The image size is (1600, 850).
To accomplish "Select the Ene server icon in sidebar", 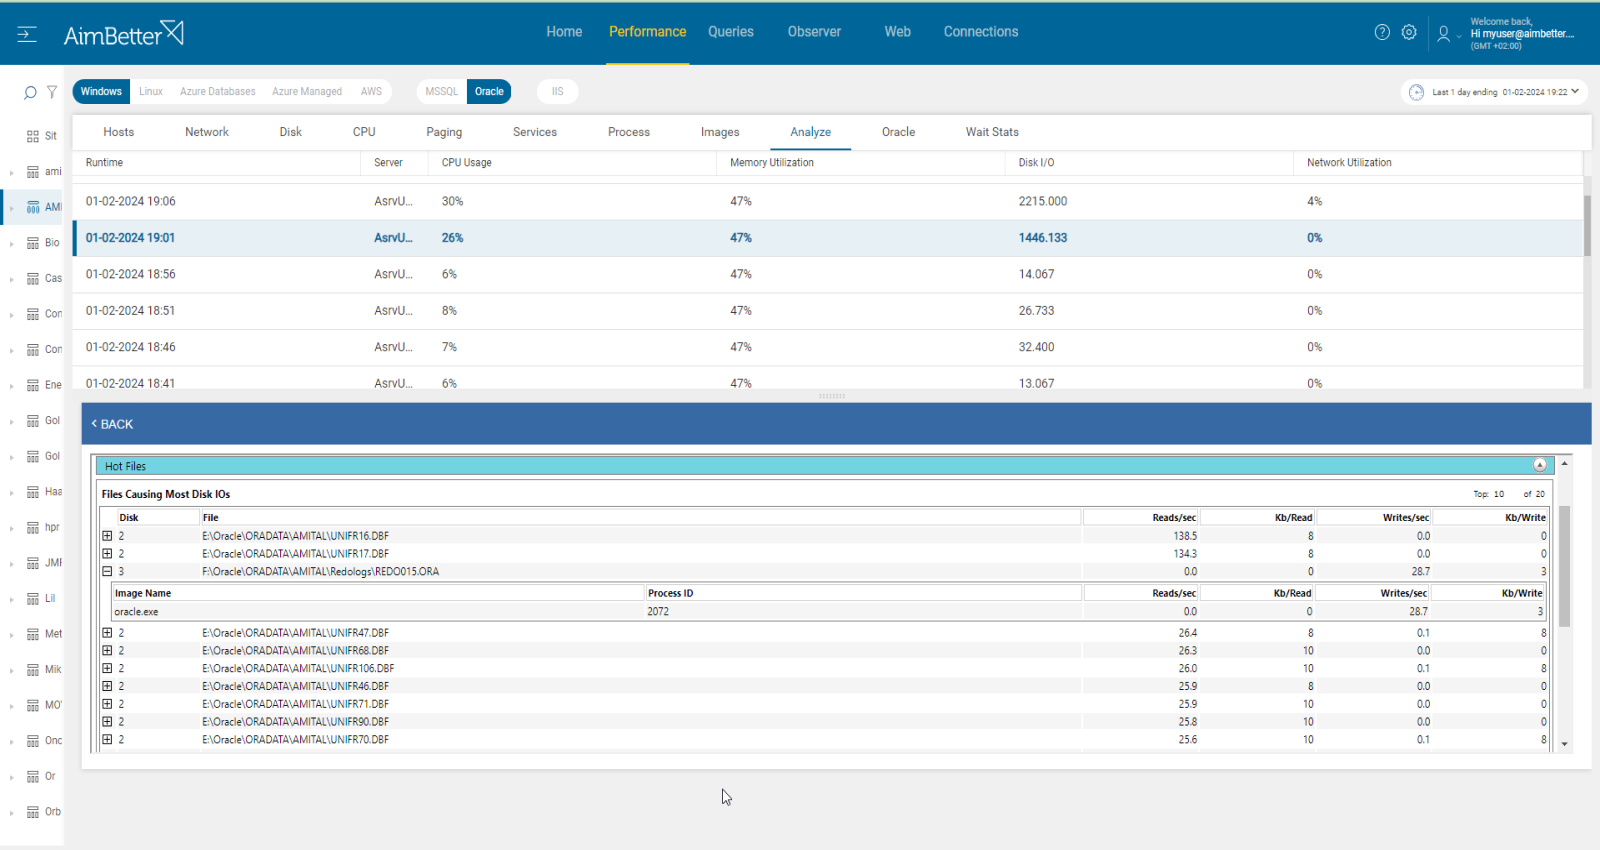I will coord(33,385).
